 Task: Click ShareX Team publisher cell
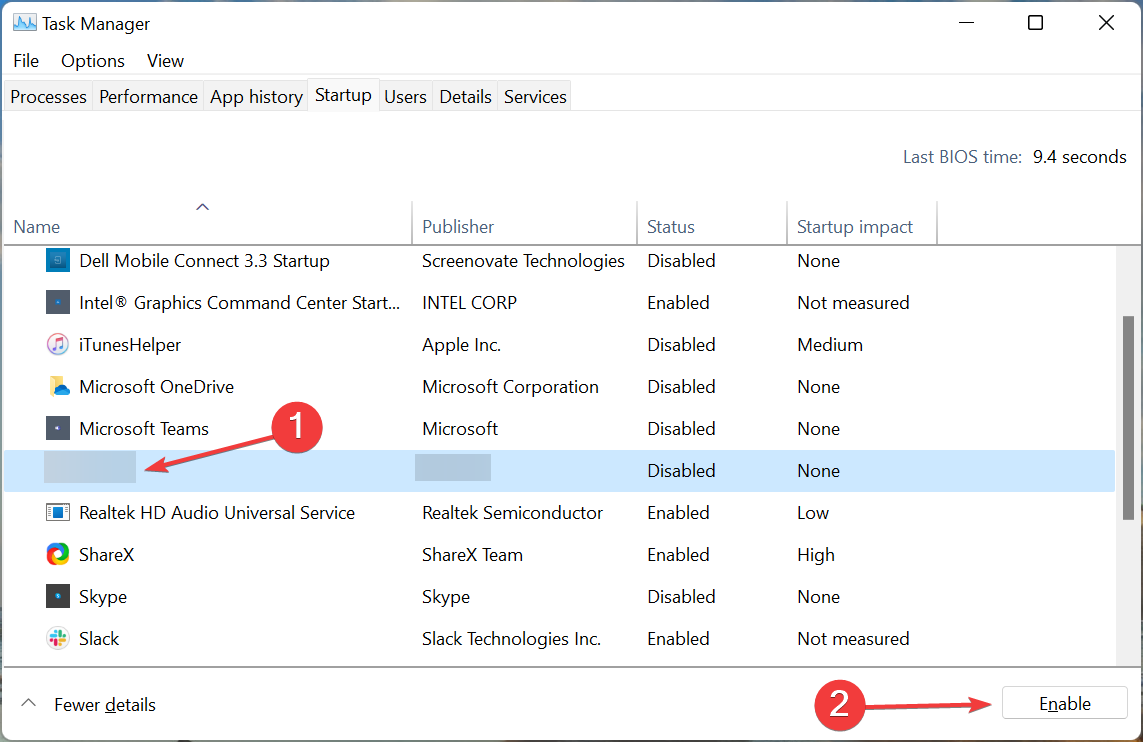click(x=472, y=555)
